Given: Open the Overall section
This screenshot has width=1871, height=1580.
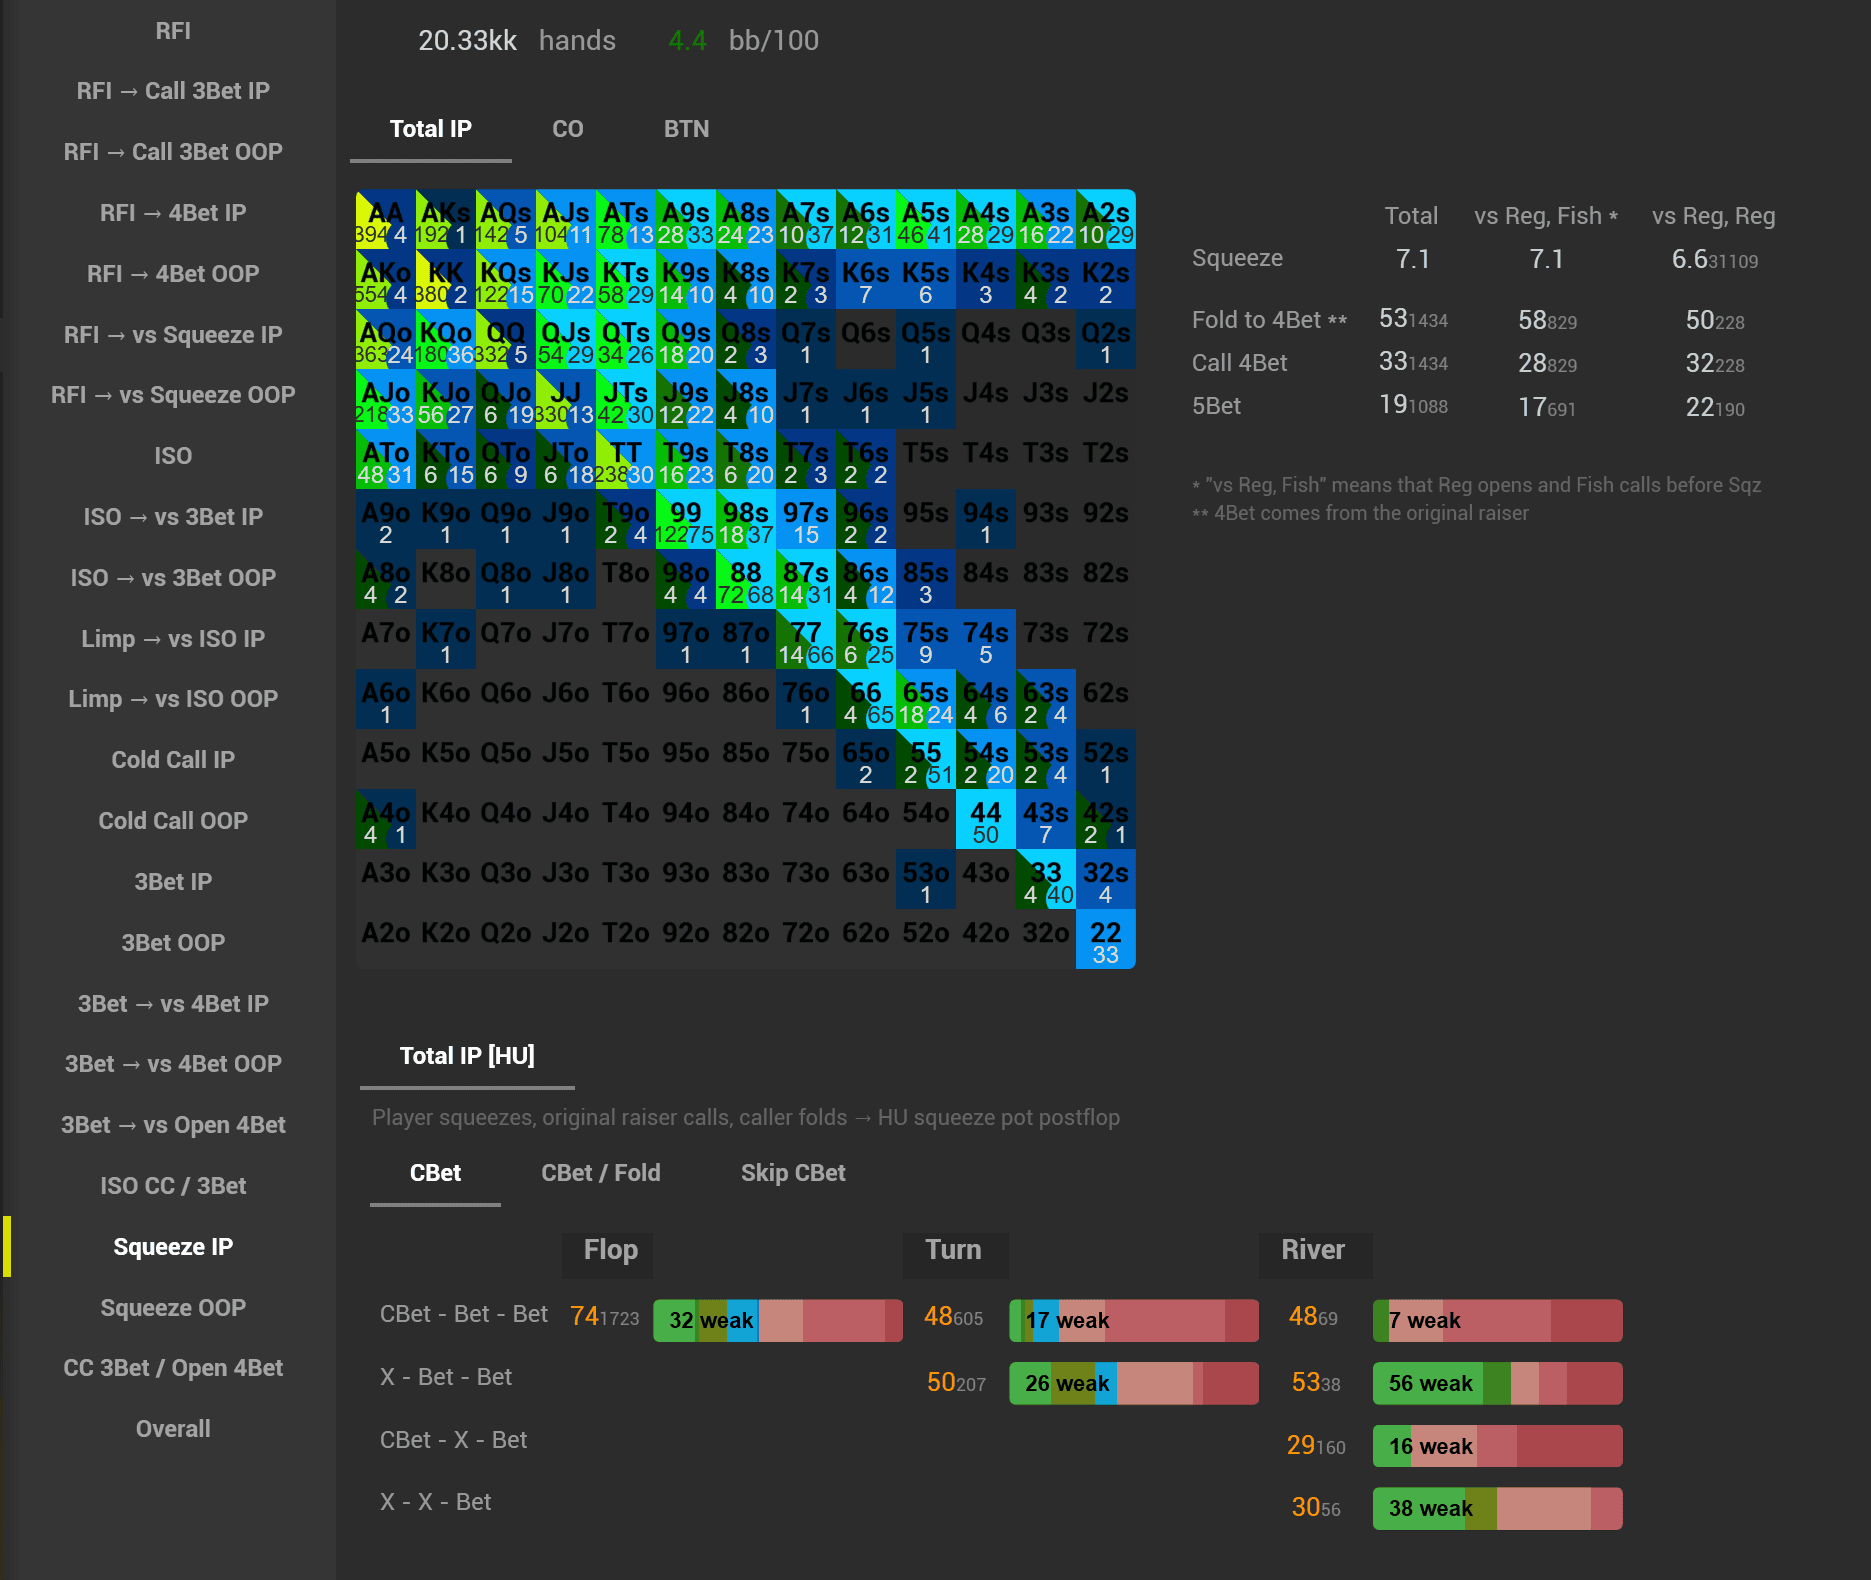Looking at the screenshot, I should pos(172,1429).
